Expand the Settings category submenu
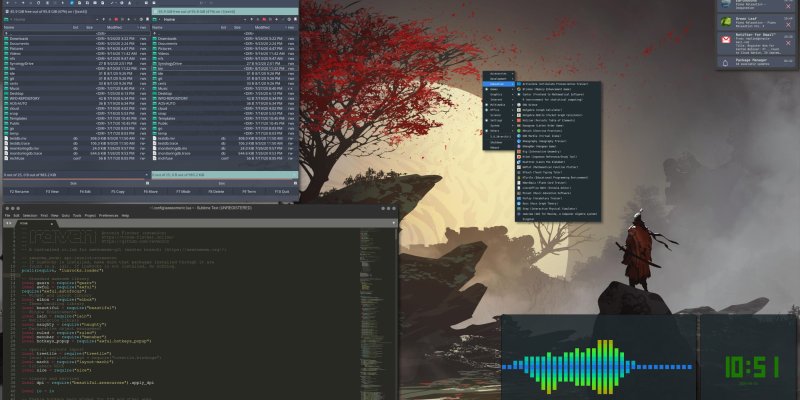The width and height of the screenshot is (800, 400). tap(496, 123)
